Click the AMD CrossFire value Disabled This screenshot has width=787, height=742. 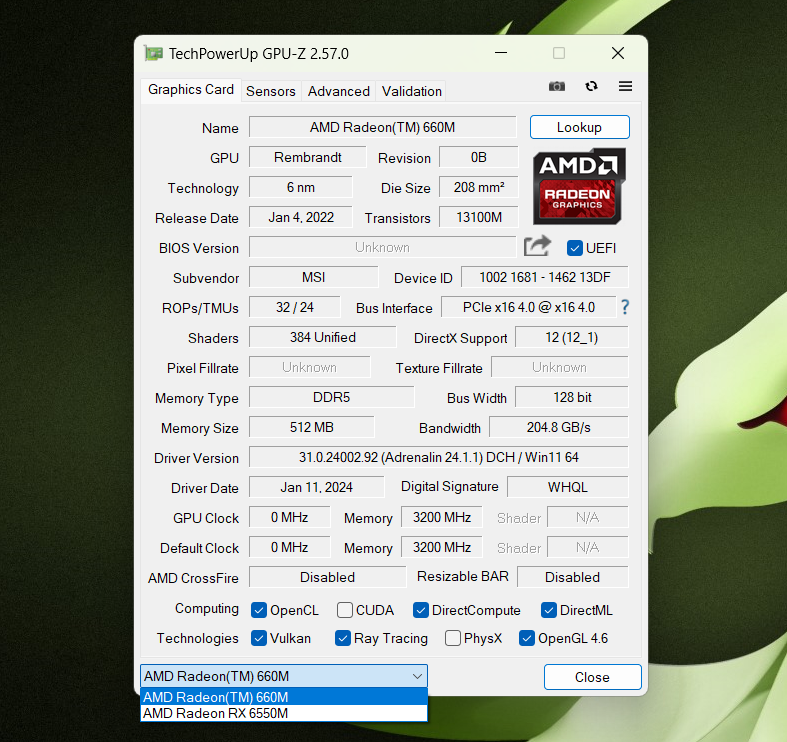click(x=327, y=577)
